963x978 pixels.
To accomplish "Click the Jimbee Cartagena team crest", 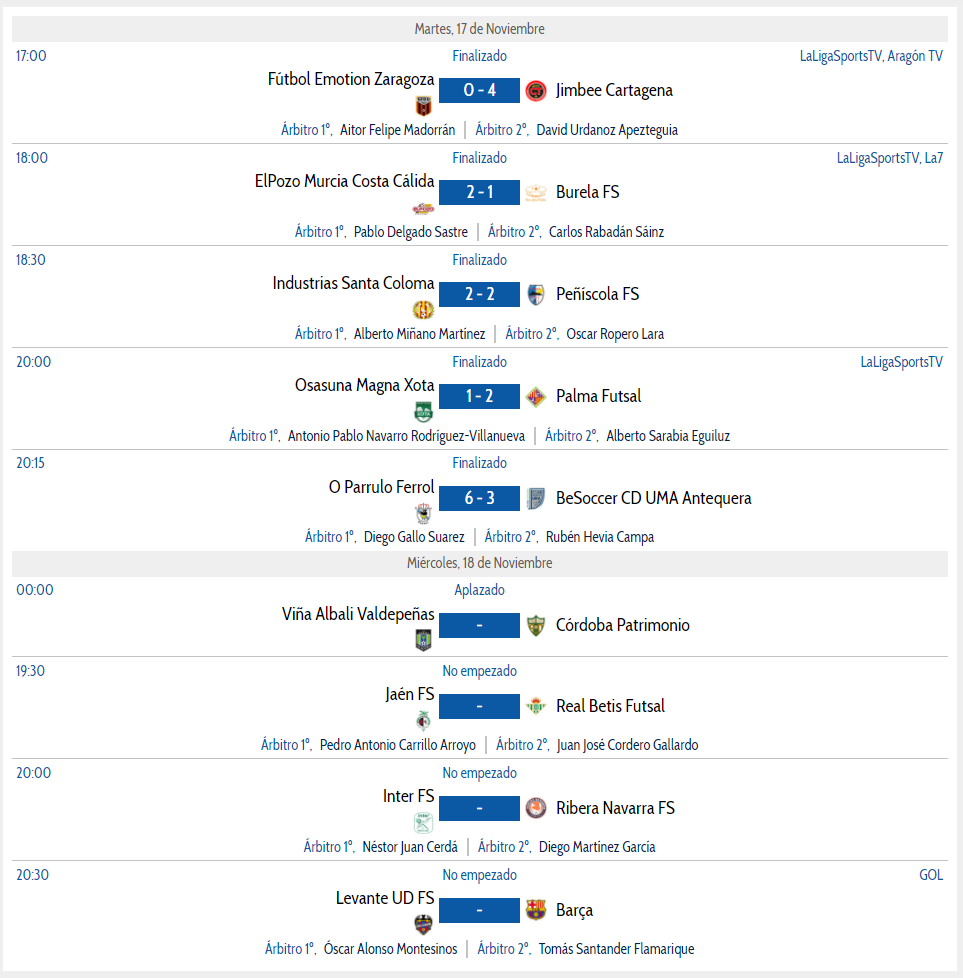I will click(536, 91).
